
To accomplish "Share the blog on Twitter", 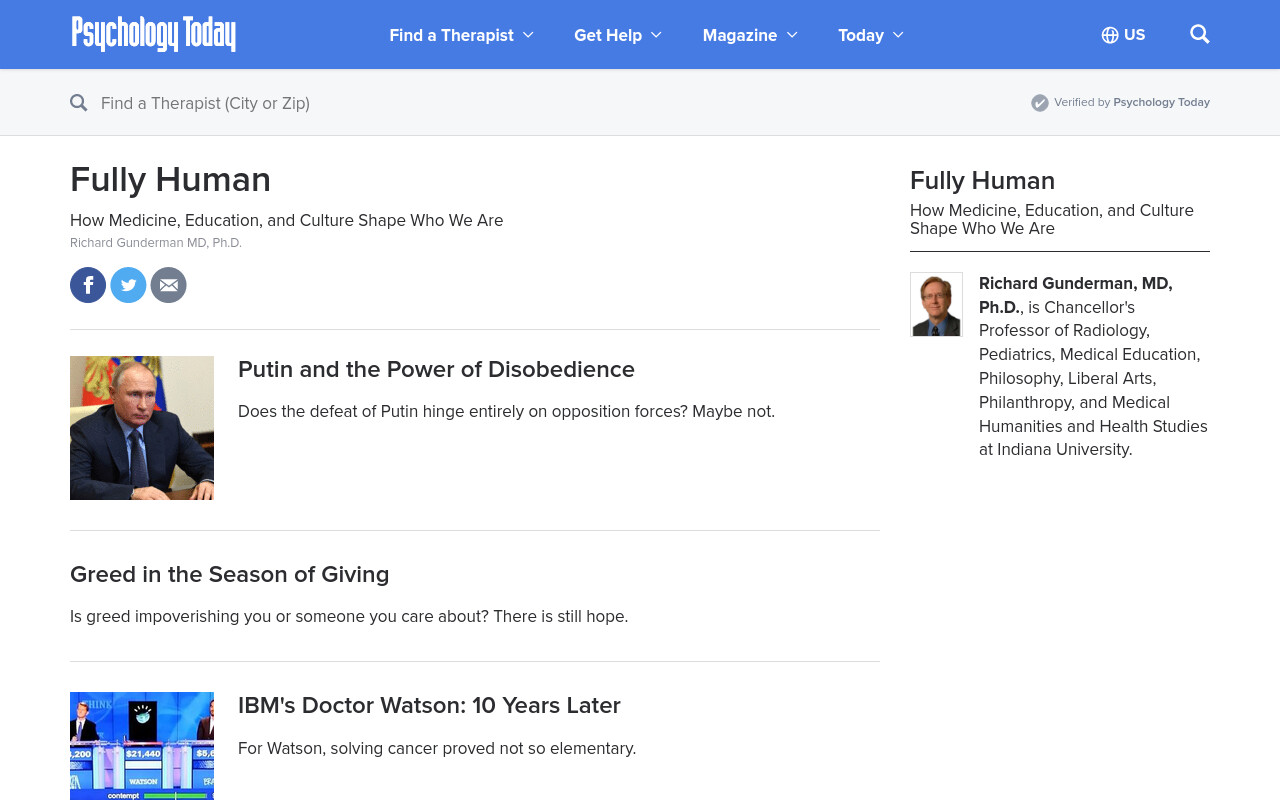I will tap(128, 285).
